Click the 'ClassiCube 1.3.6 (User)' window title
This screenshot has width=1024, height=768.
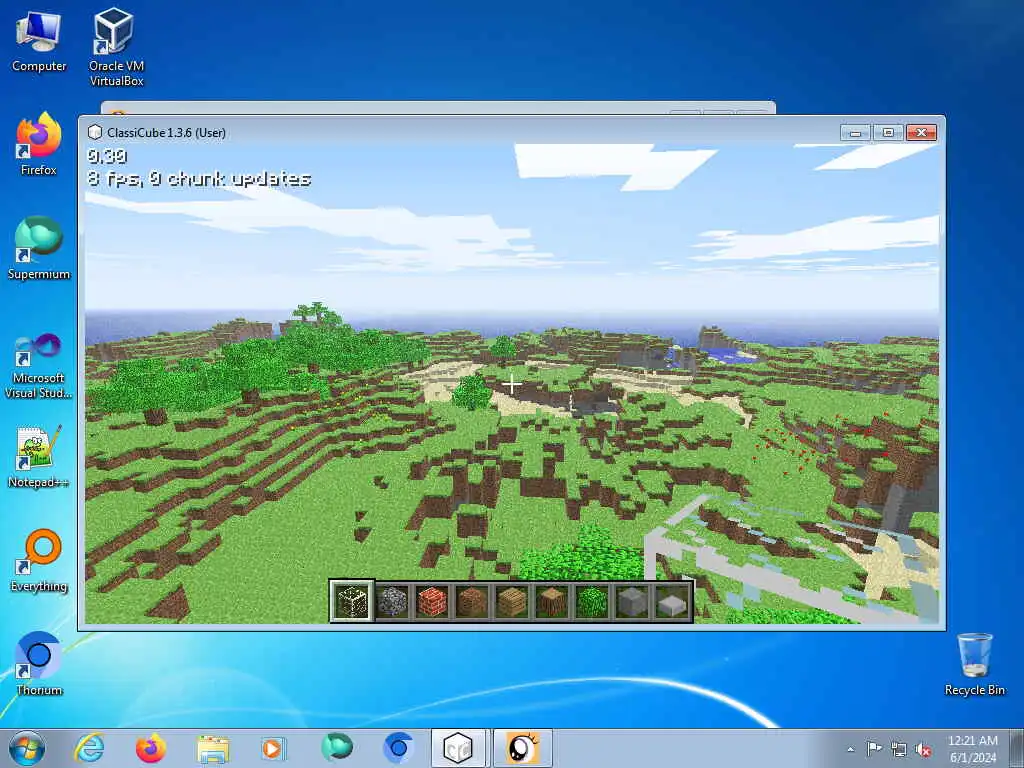pyautogui.click(x=167, y=133)
